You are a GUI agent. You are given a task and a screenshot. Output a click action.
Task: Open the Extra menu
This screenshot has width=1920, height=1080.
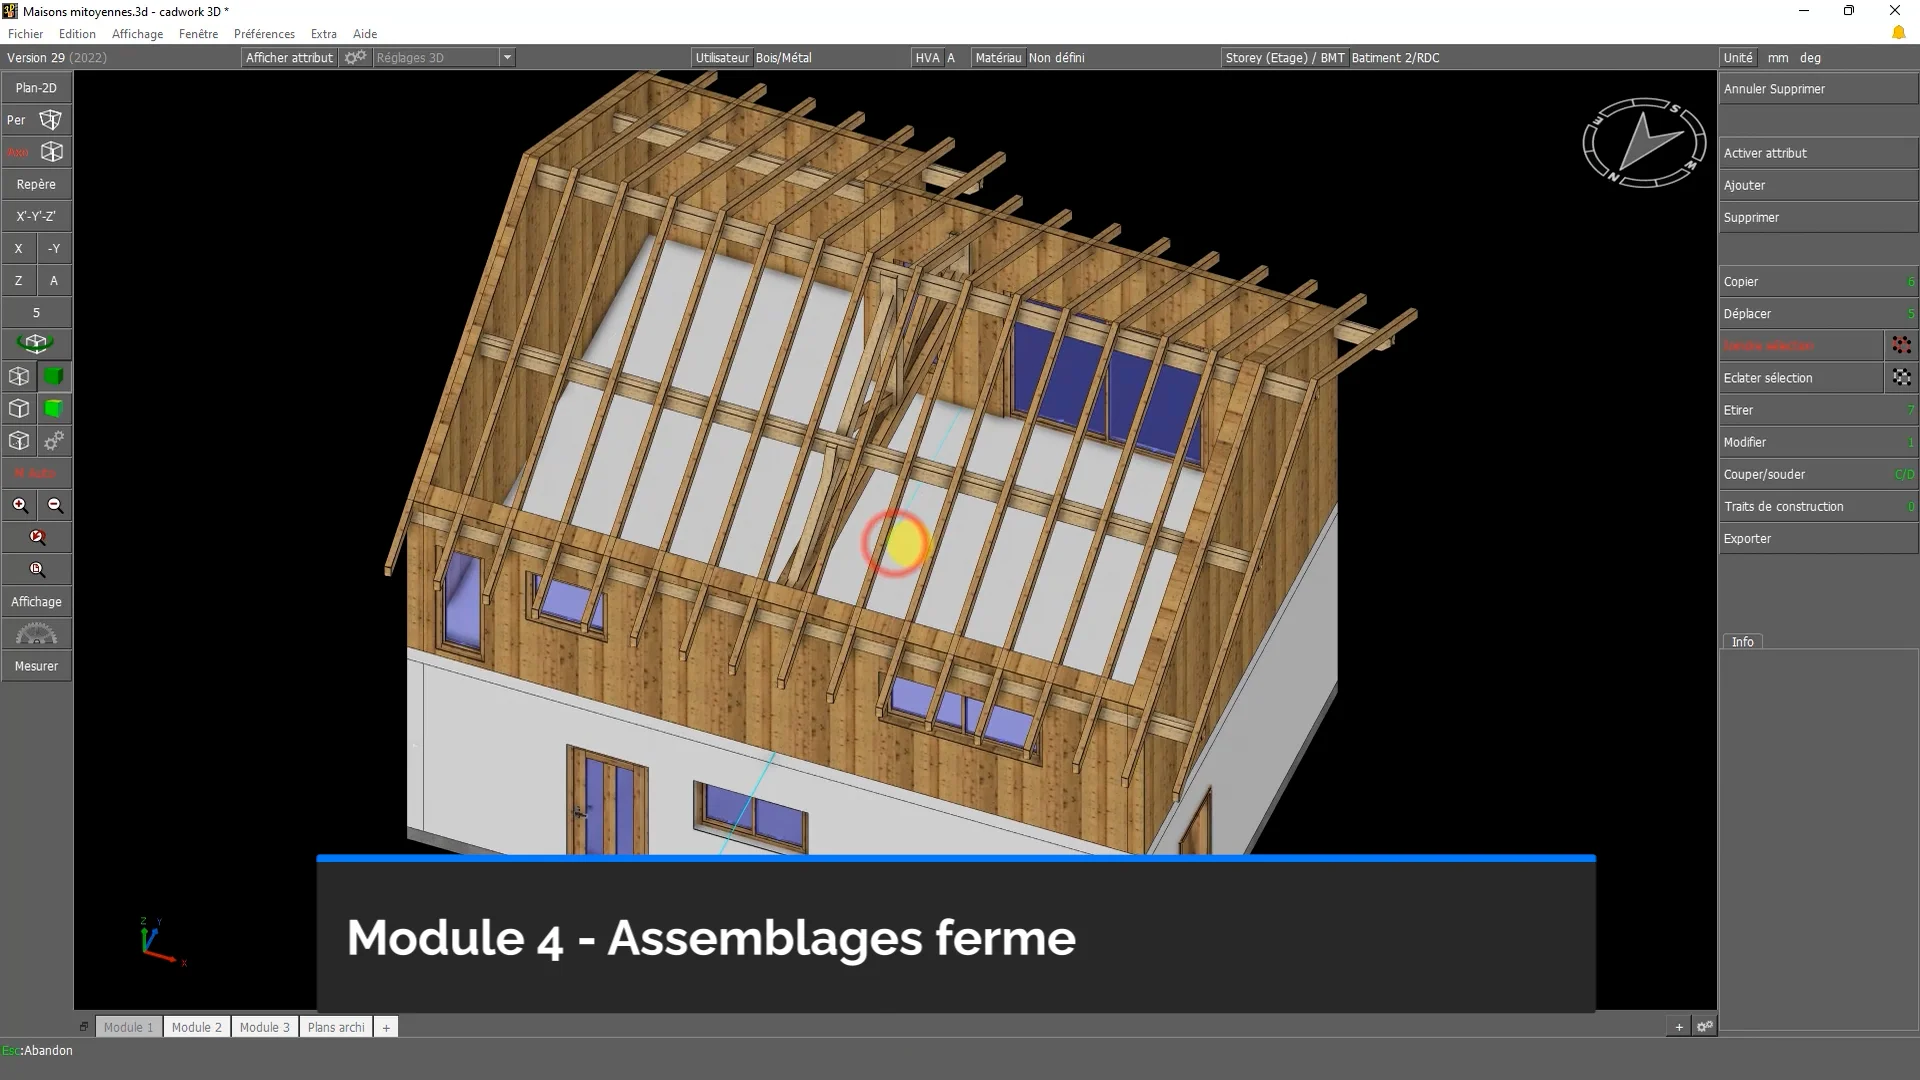[323, 34]
